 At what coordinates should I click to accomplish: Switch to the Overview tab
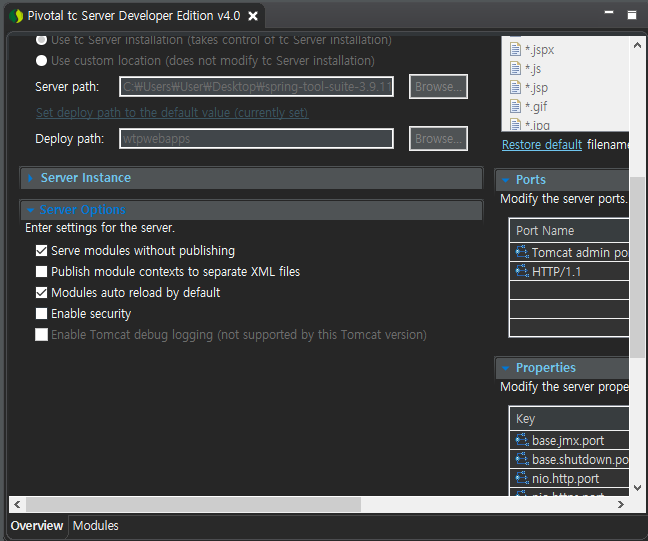pos(37,526)
